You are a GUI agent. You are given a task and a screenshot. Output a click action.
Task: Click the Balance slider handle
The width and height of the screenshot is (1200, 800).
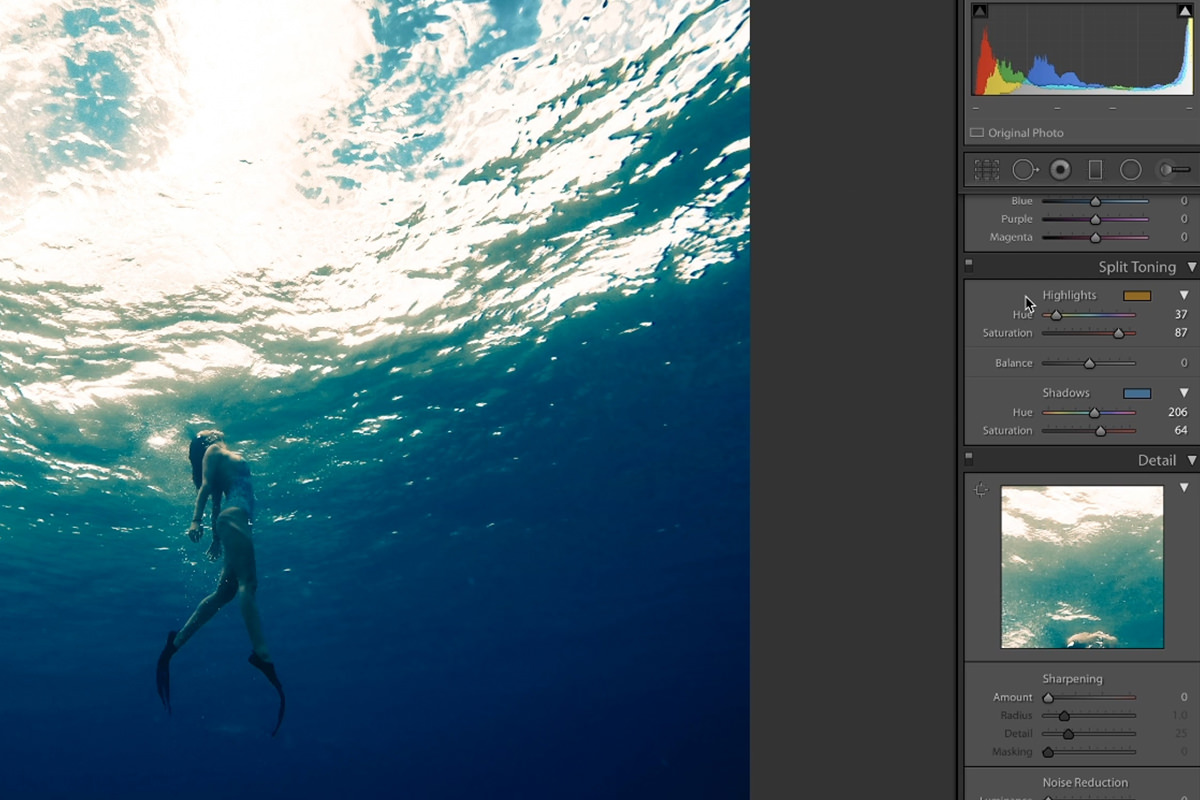point(1089,364)
